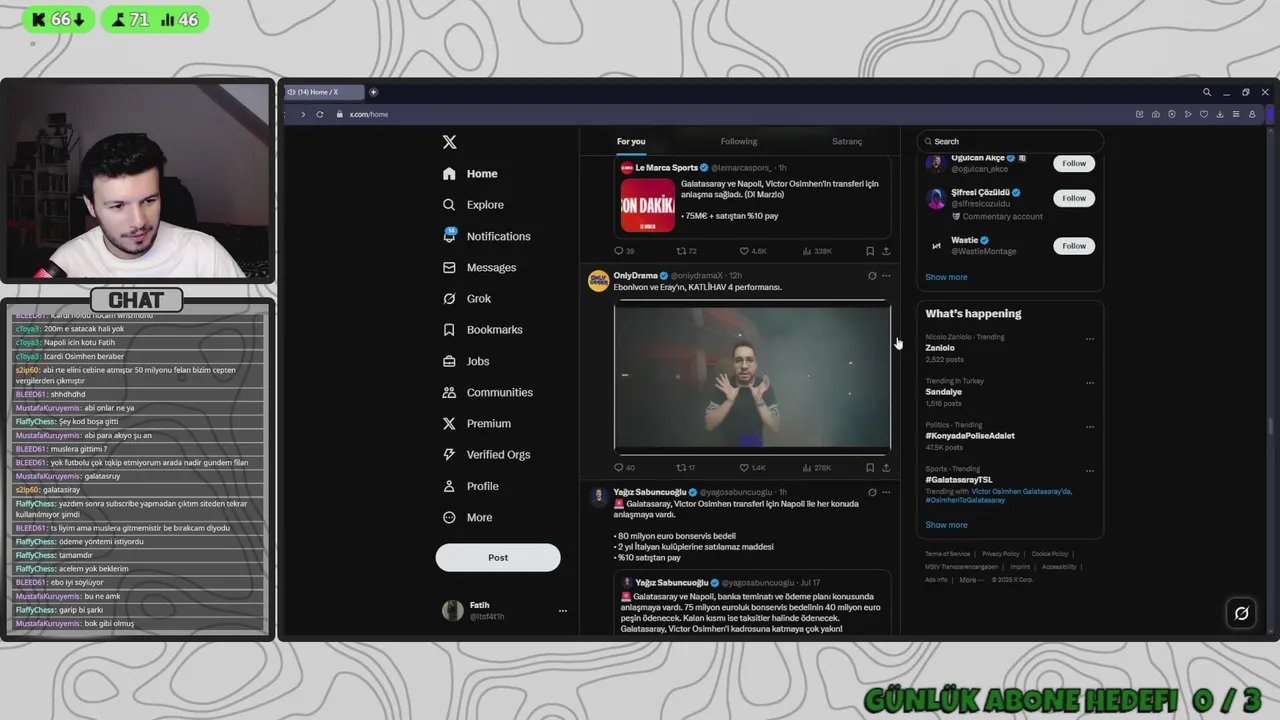Open Premium in the X sidebar
The height and width of the screenshot is (720, 1280).
point(476,423)
